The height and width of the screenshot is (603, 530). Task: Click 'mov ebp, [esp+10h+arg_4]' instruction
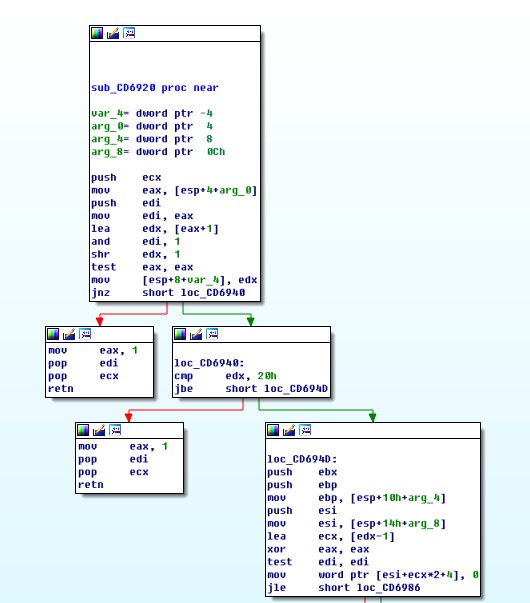click(x=357, y=498)
